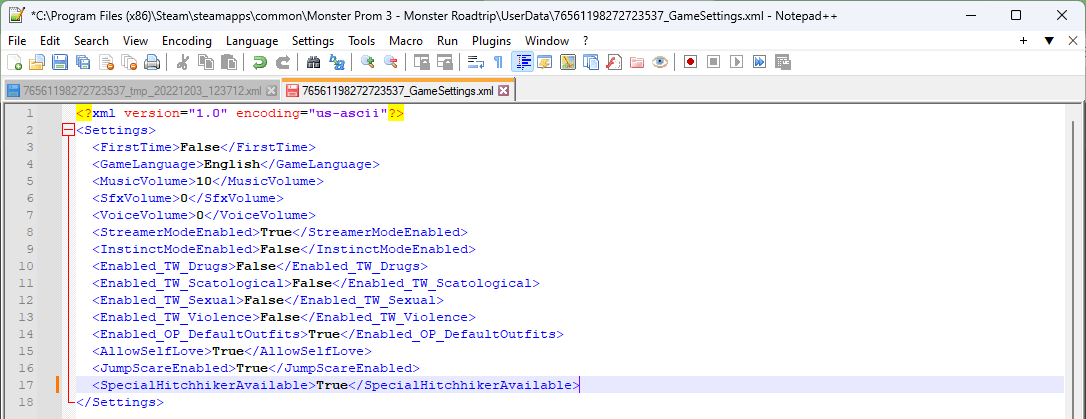The image size is (1086, 419).
Task: Click Save recorded macro icon
Action: click(783, 63)
